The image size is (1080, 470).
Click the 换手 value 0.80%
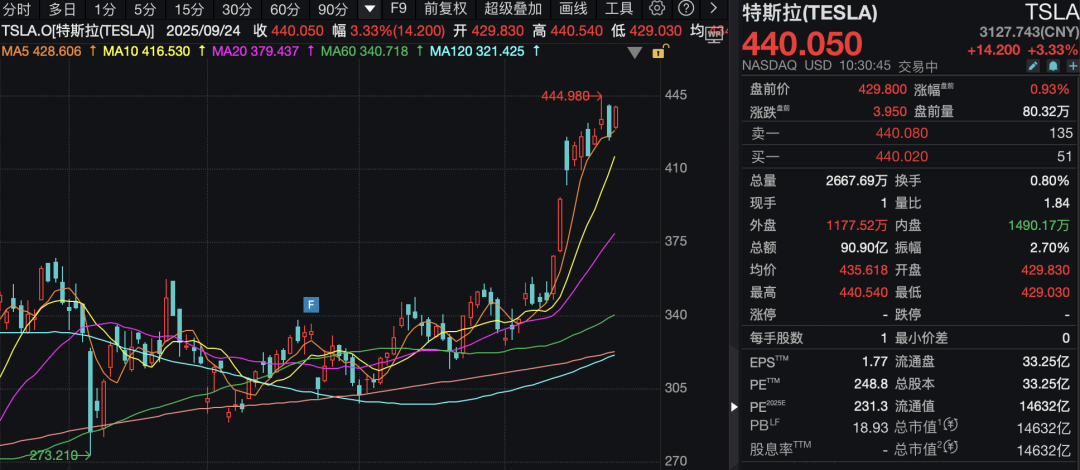point(1050,181)
